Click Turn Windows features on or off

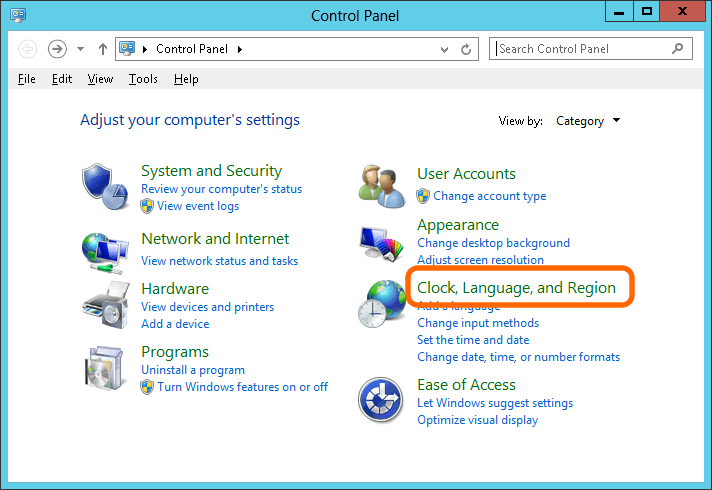click(242, 387)
